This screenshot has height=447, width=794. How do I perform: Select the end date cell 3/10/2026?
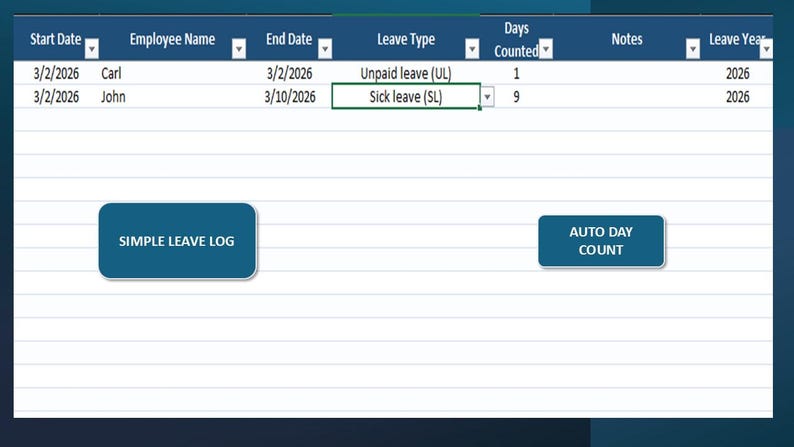(x=289, y=96)
